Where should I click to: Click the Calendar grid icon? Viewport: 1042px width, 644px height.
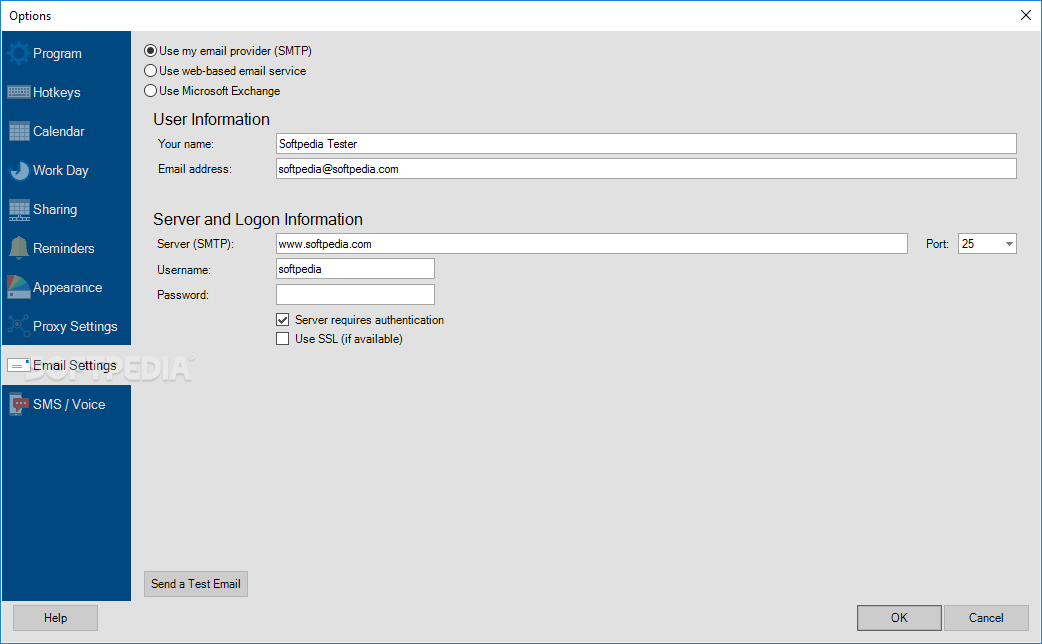pyautogui.click(x=18, y=132)
